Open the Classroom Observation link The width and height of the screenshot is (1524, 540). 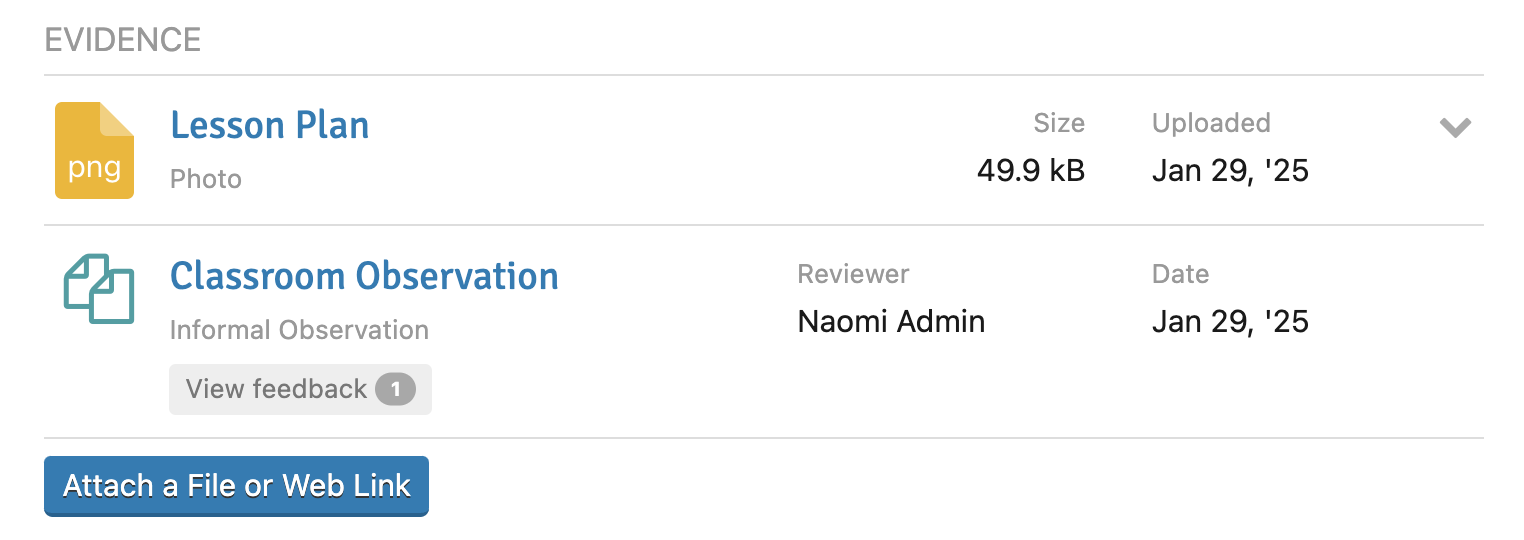click(x=364, y=275)
